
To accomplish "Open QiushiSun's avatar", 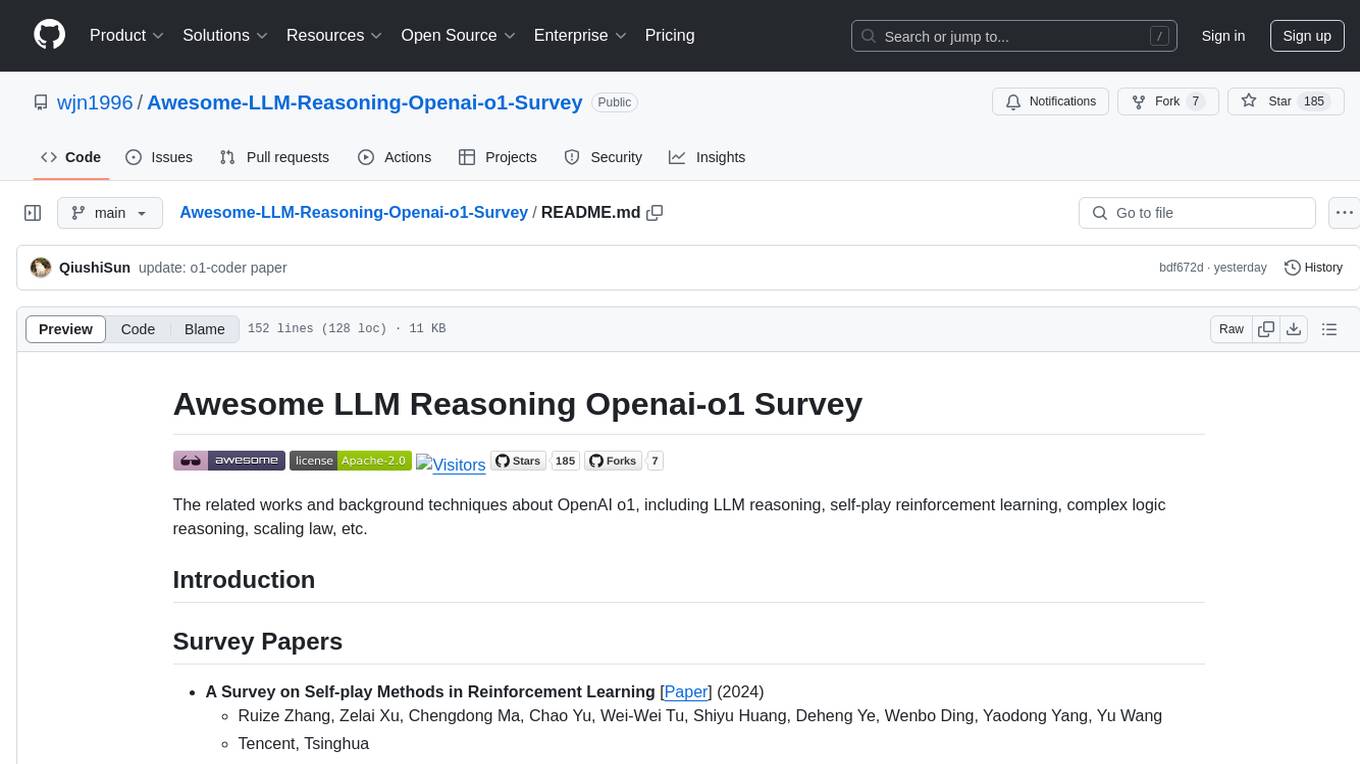I will point(41,267).
